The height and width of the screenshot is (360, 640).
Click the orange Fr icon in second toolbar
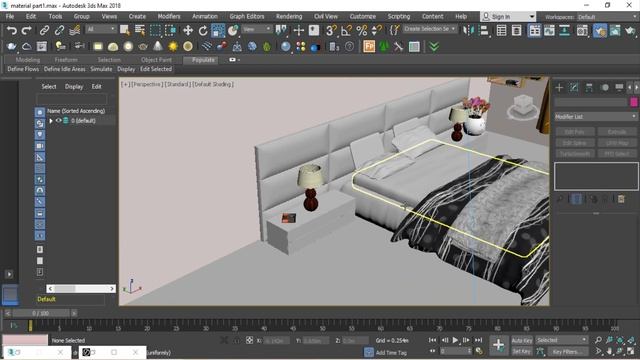pos(369,47)
